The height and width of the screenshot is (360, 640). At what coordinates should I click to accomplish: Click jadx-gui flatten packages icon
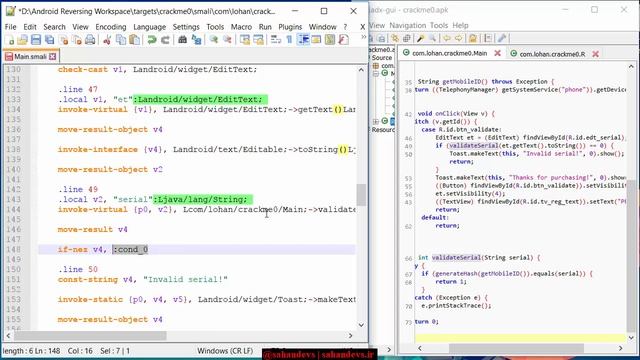[407, 38]
